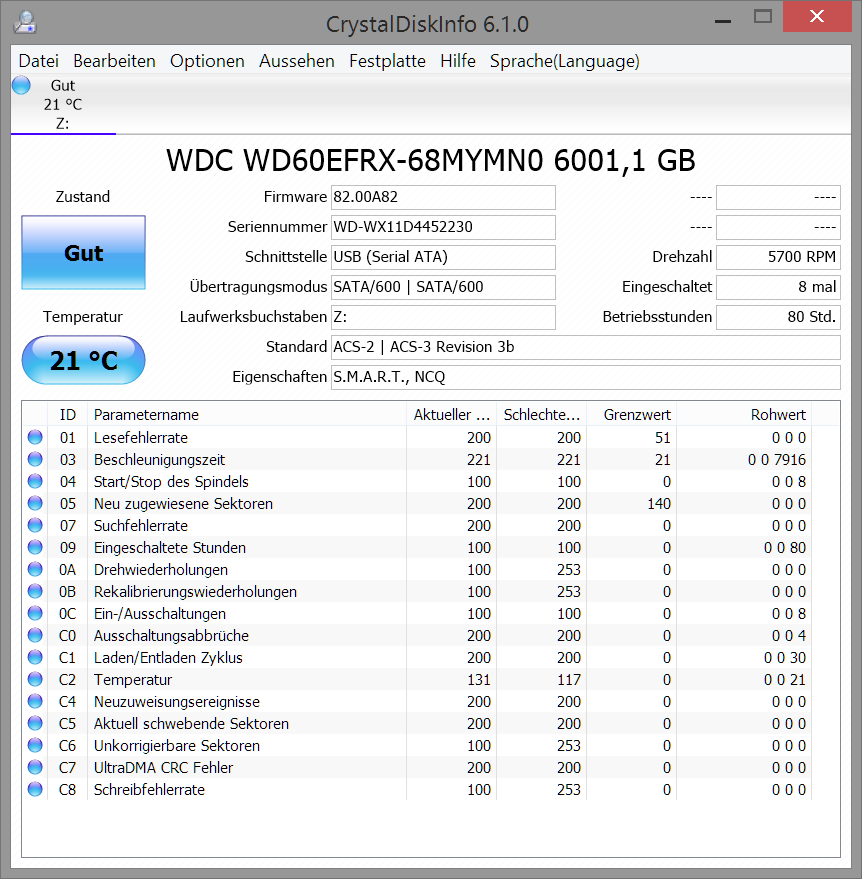Minimize the CrystalDiskInfo window
This screenshot has height=879, width=862.
tap(723, 21)
